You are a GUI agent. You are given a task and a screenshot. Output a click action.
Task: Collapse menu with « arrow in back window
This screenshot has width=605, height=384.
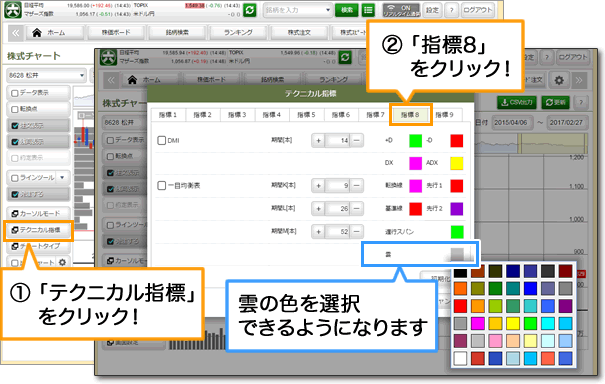(15, 33)
